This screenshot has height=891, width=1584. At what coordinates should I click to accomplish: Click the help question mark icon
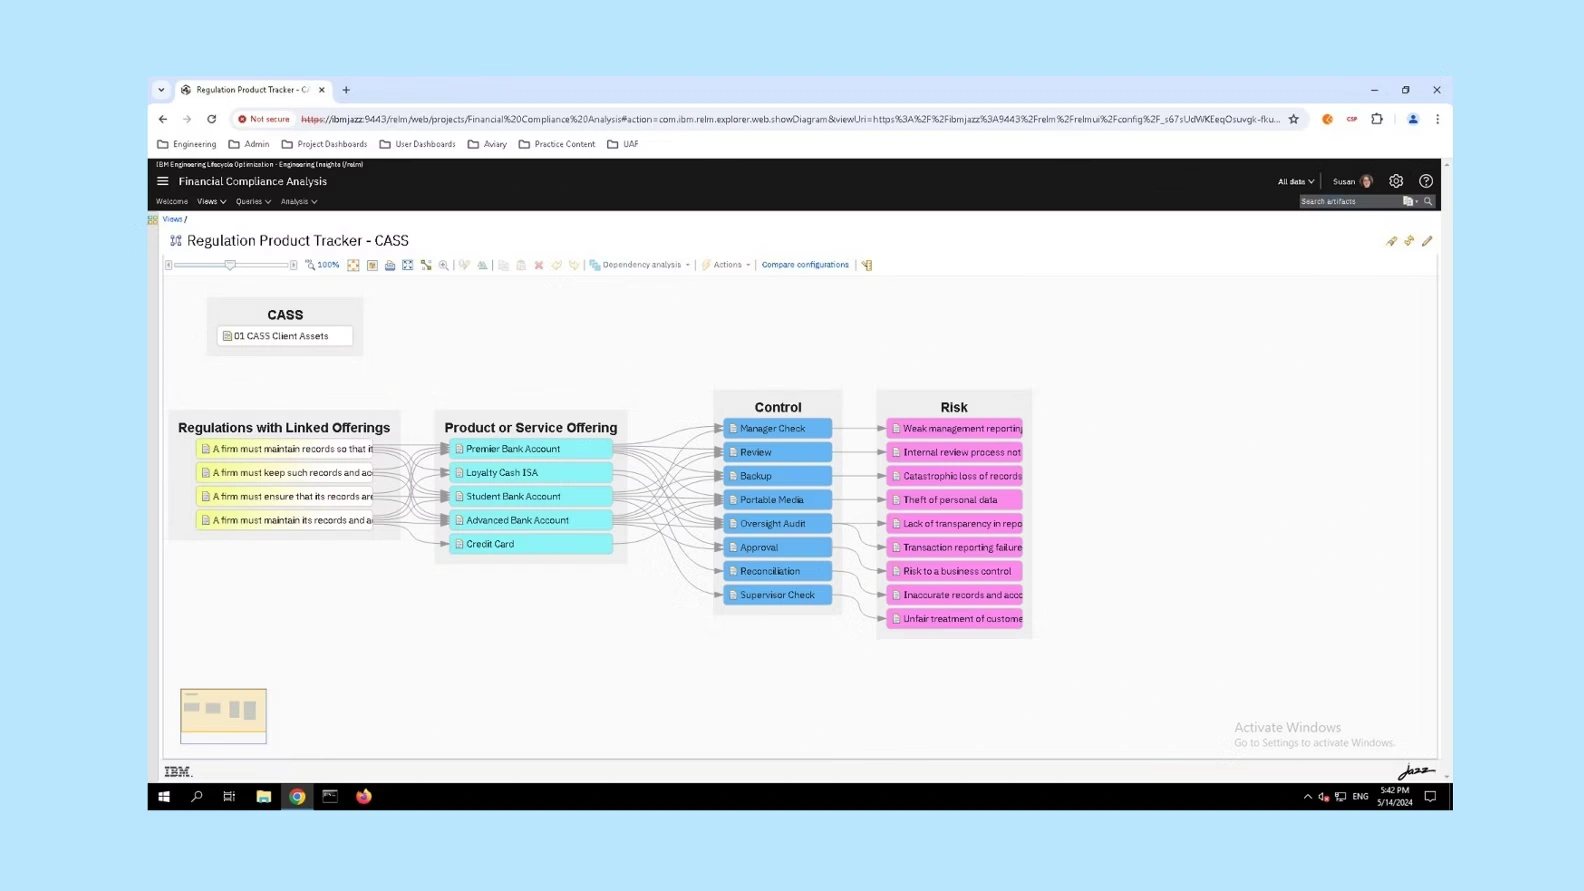coord(1426,181)
